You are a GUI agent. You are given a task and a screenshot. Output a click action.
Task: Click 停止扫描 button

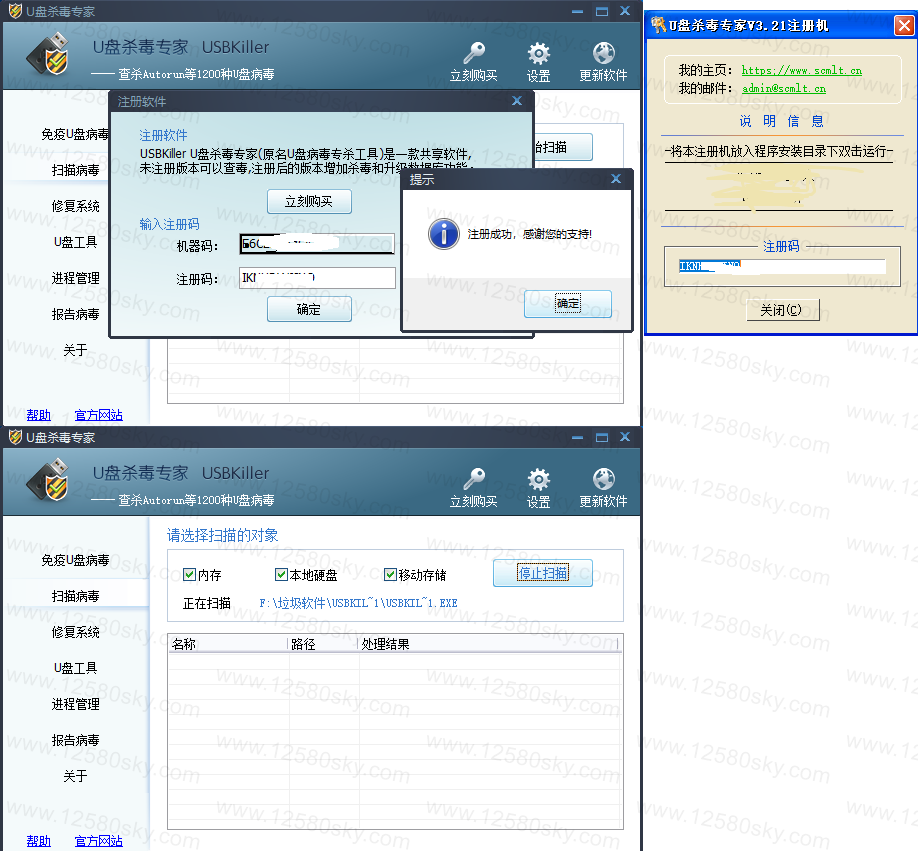(543, 573)
